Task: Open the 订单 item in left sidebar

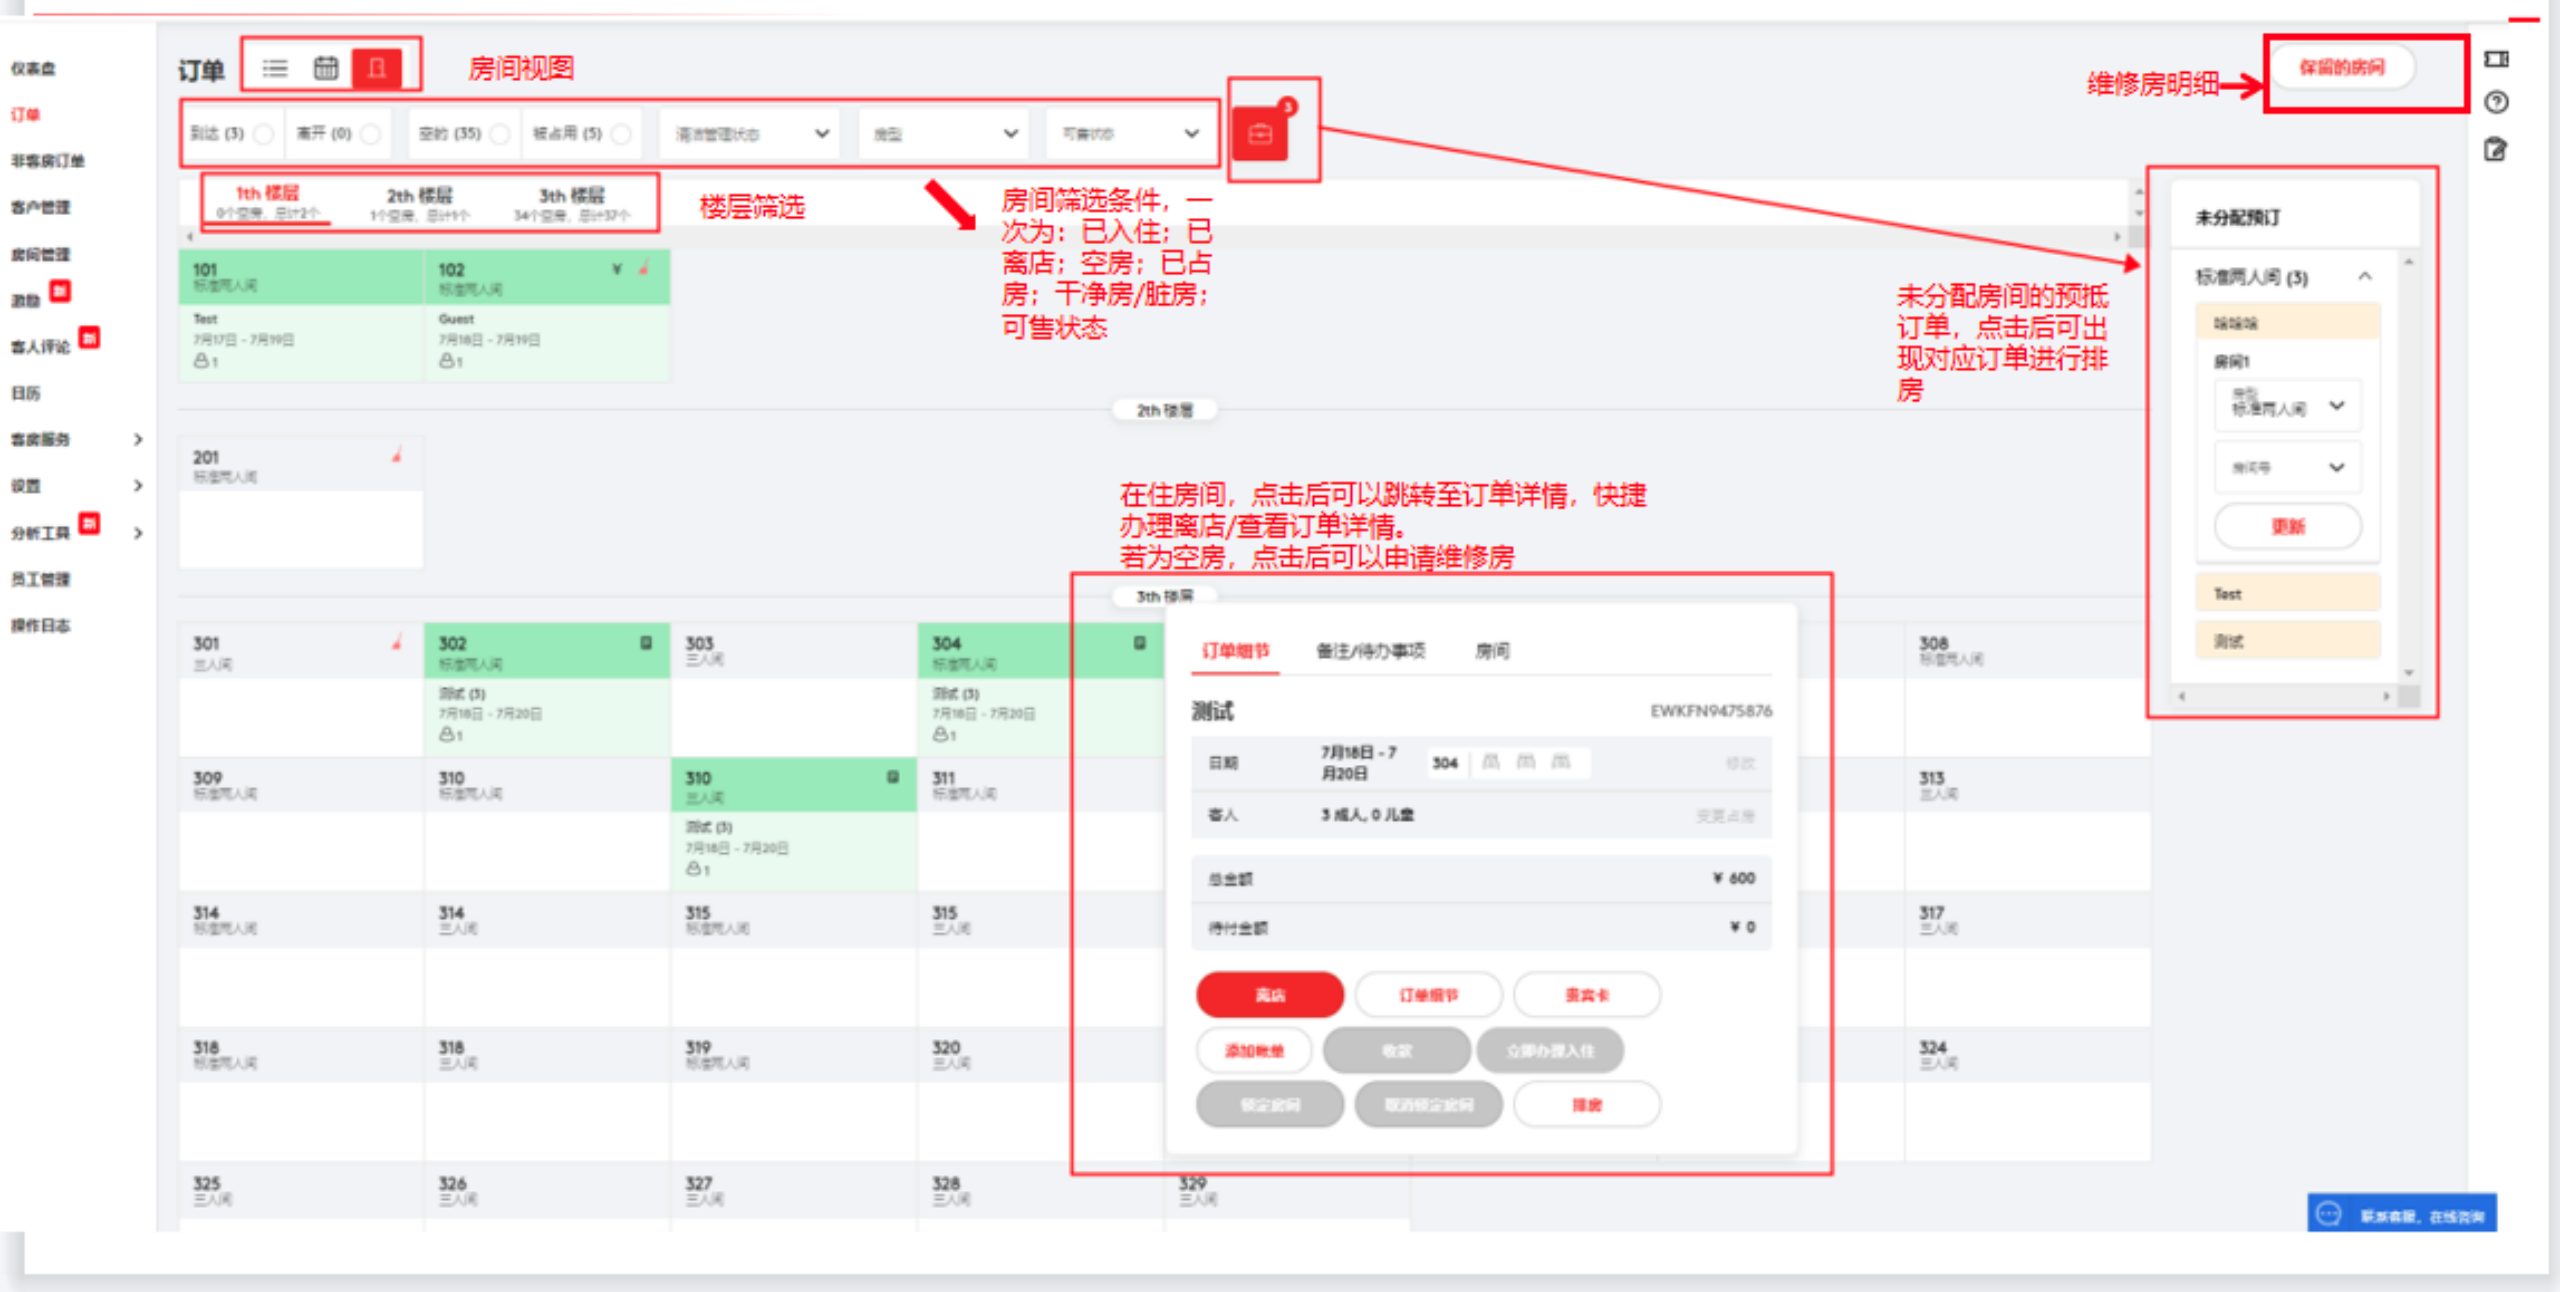Action: [x=26, y=115]
